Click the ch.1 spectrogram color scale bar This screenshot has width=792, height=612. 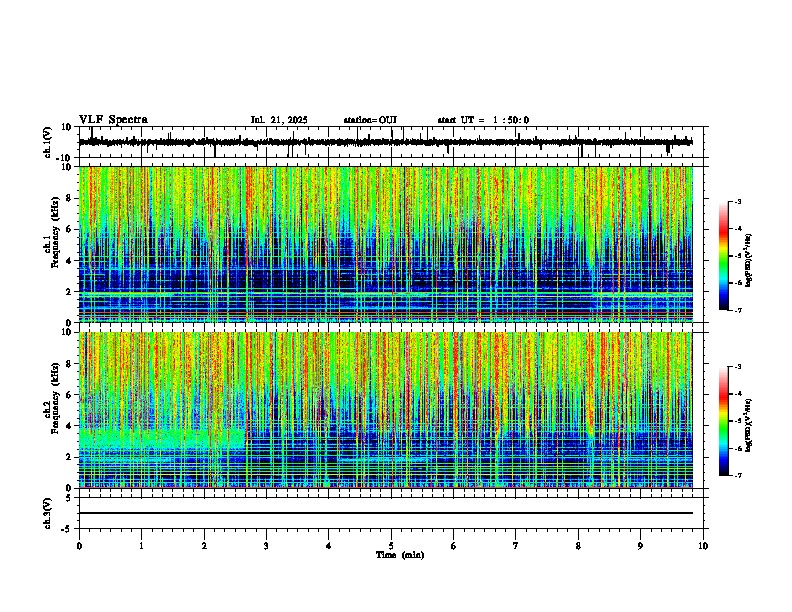click(x=724, y=256)
